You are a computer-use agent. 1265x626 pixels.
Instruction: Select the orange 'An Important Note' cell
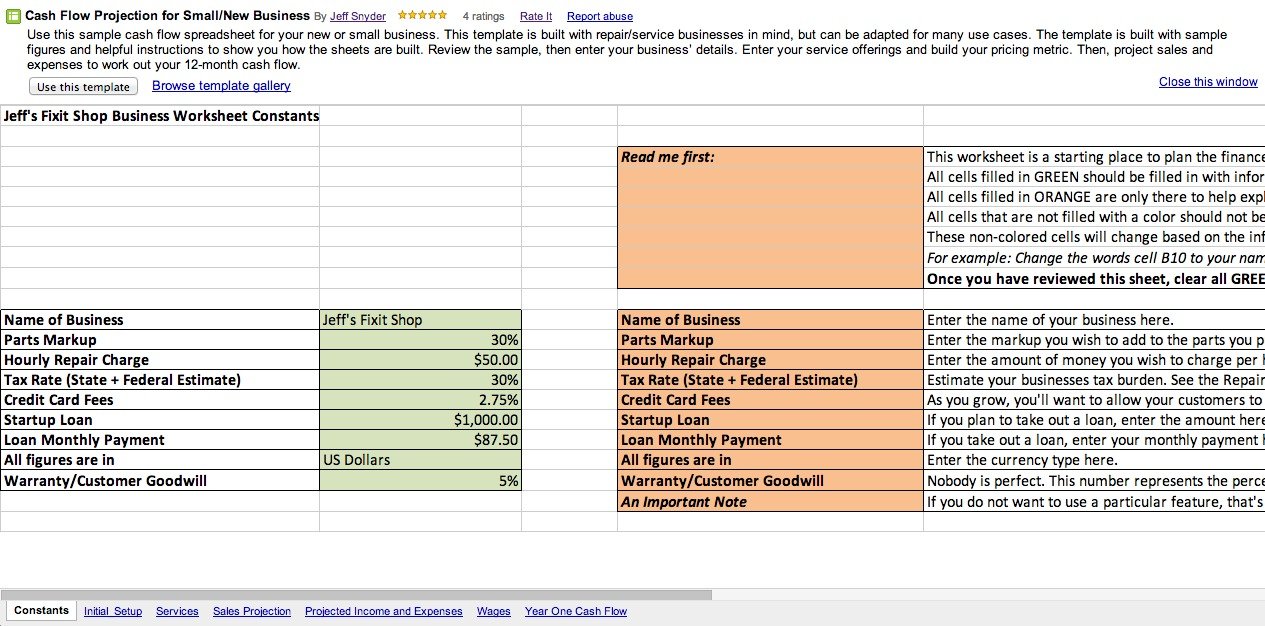click(770, 502)
